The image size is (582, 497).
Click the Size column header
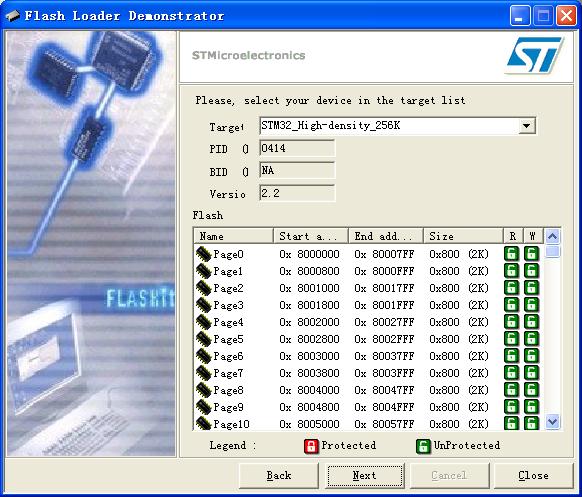[463, 236]
